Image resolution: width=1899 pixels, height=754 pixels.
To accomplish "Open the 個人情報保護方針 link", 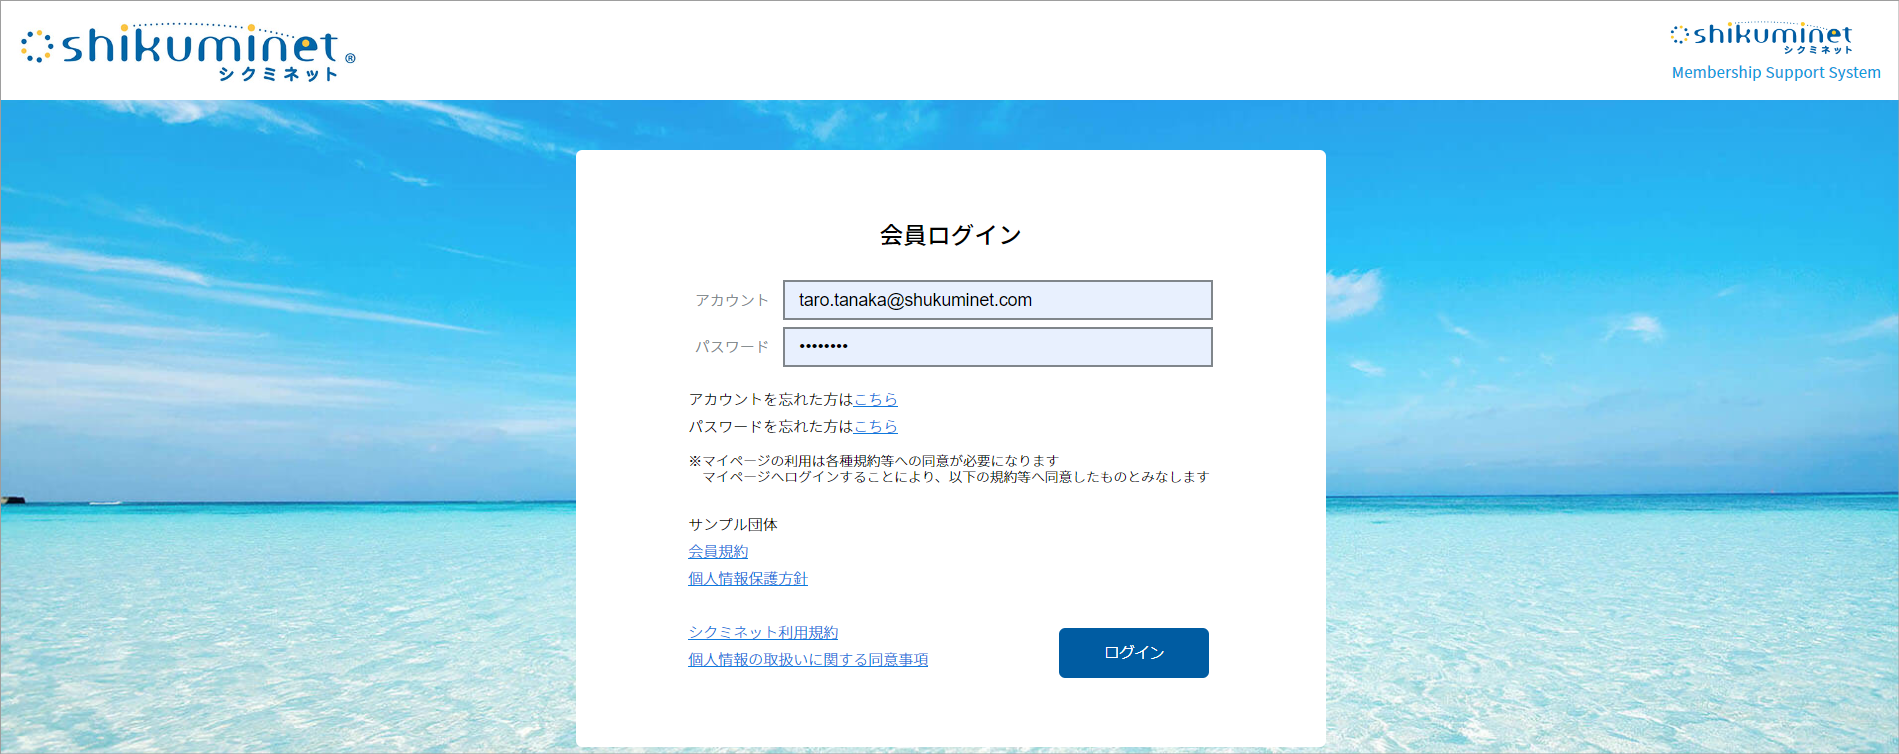I will pyautogui.click(x=747, y=578).
